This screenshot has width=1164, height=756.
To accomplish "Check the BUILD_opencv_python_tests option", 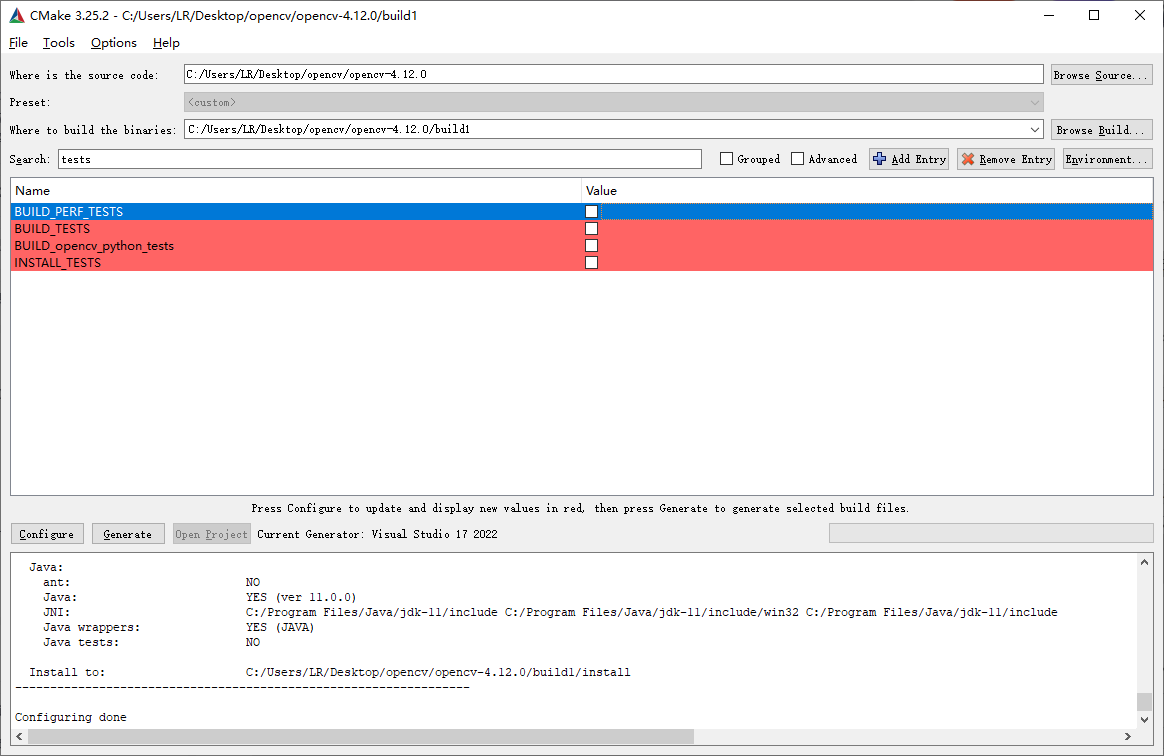I will coord(592,246).
